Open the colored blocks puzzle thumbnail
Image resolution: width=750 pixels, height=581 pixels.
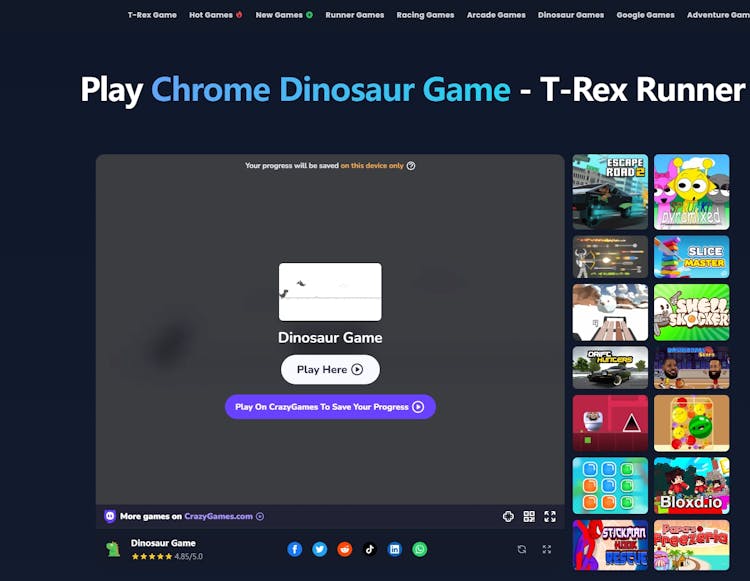tap(610, 485)
